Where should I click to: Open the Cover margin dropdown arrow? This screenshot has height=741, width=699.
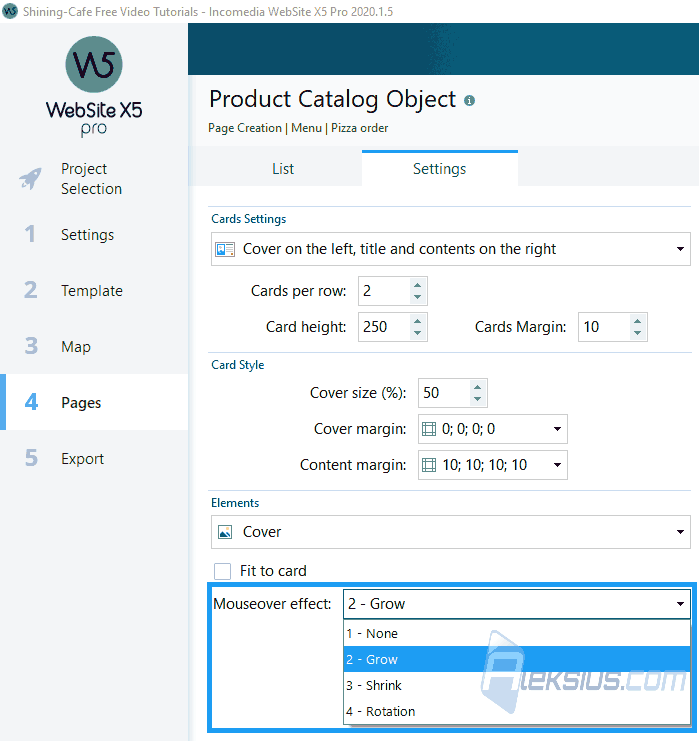click(x=557, y=429)
